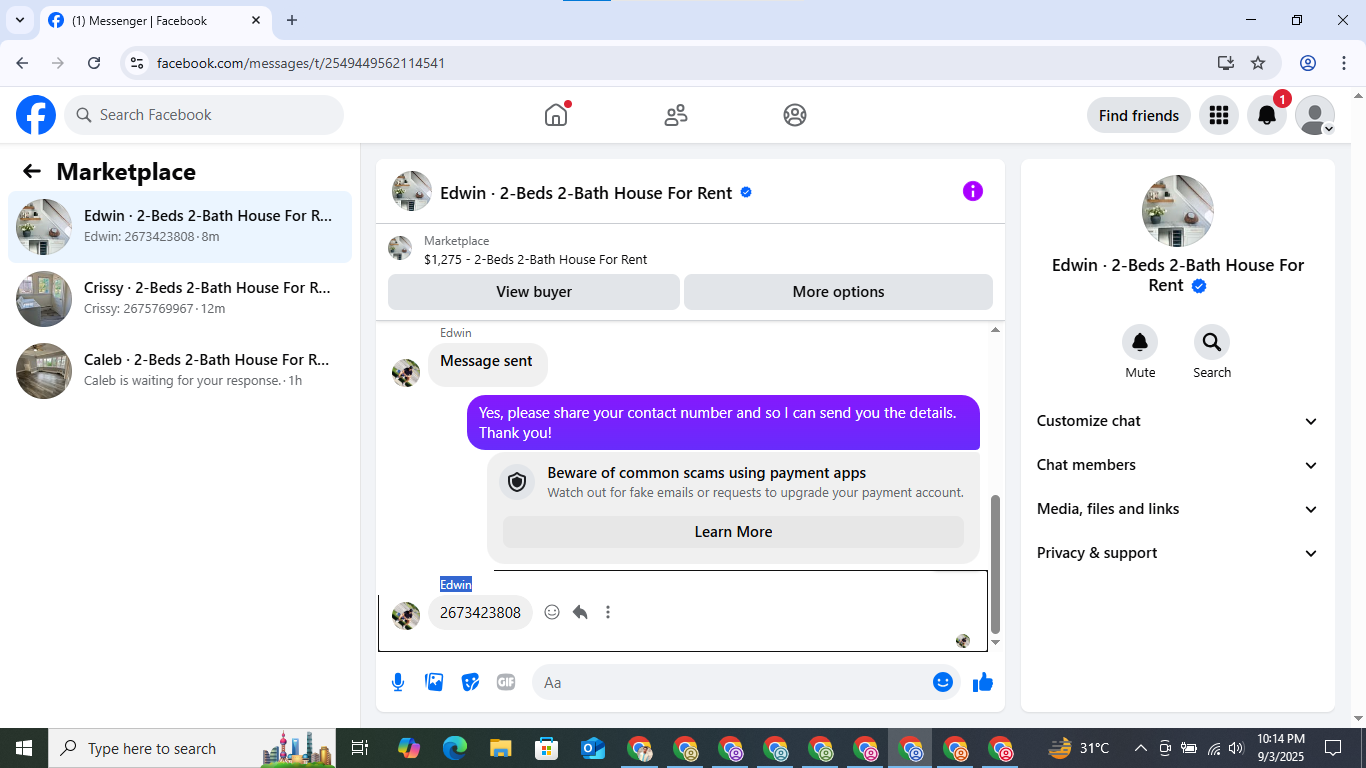View site information icon in address bar

click(138, 63)
